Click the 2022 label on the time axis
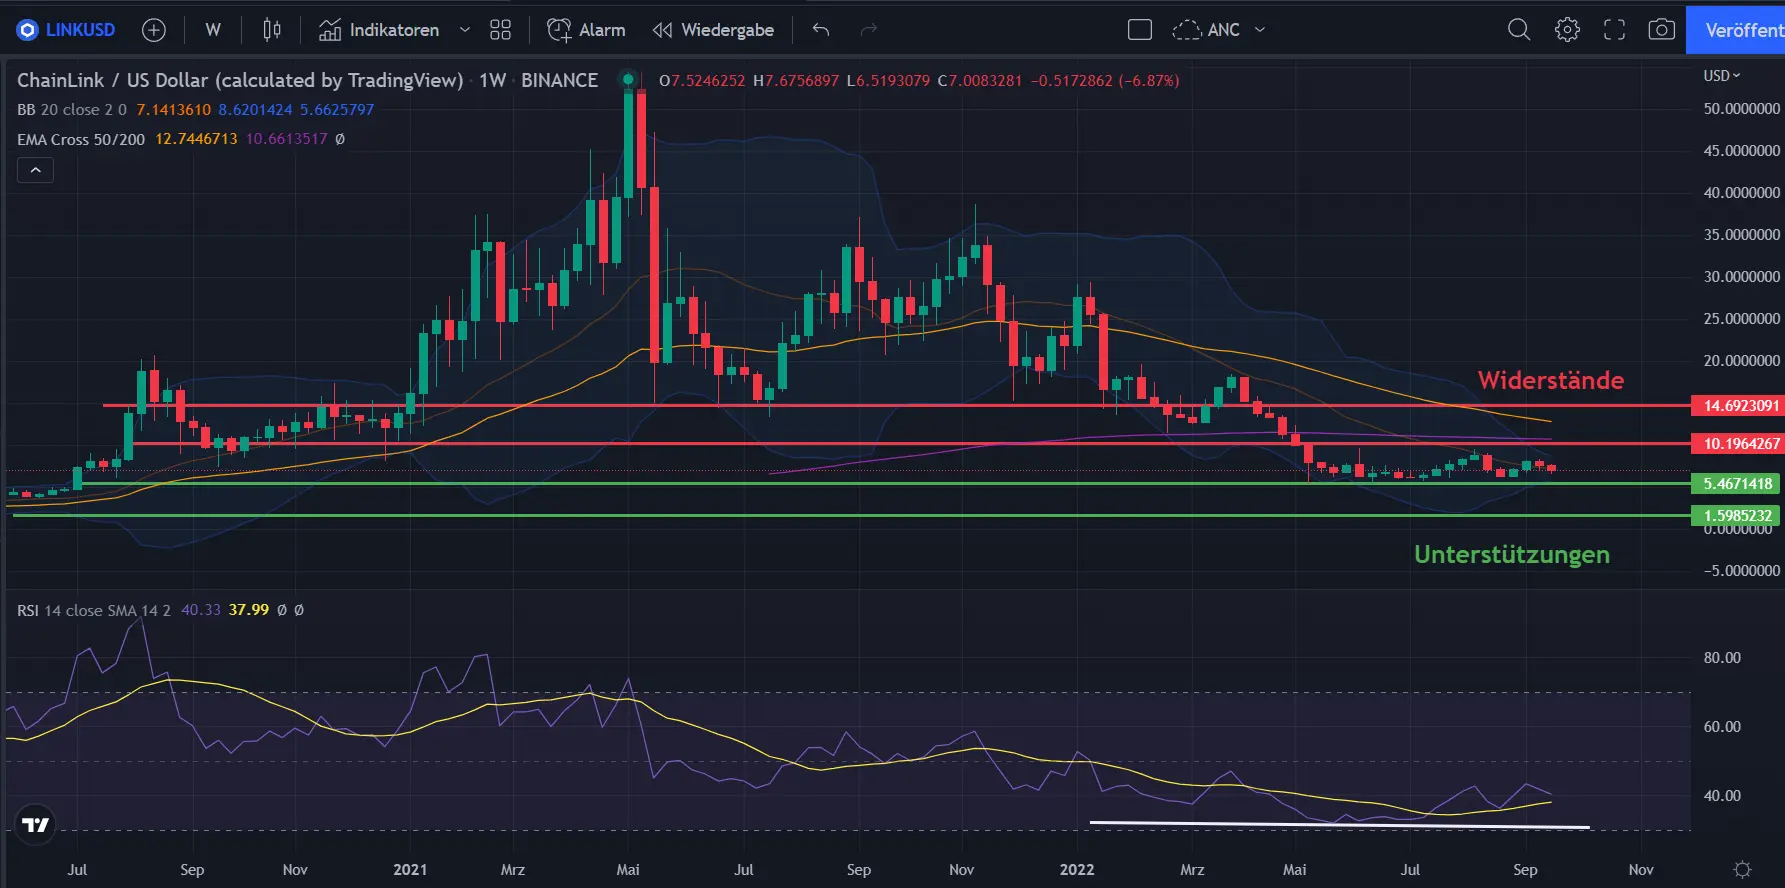This screenshot has width=1785, height=888. tap(1077, 870)
